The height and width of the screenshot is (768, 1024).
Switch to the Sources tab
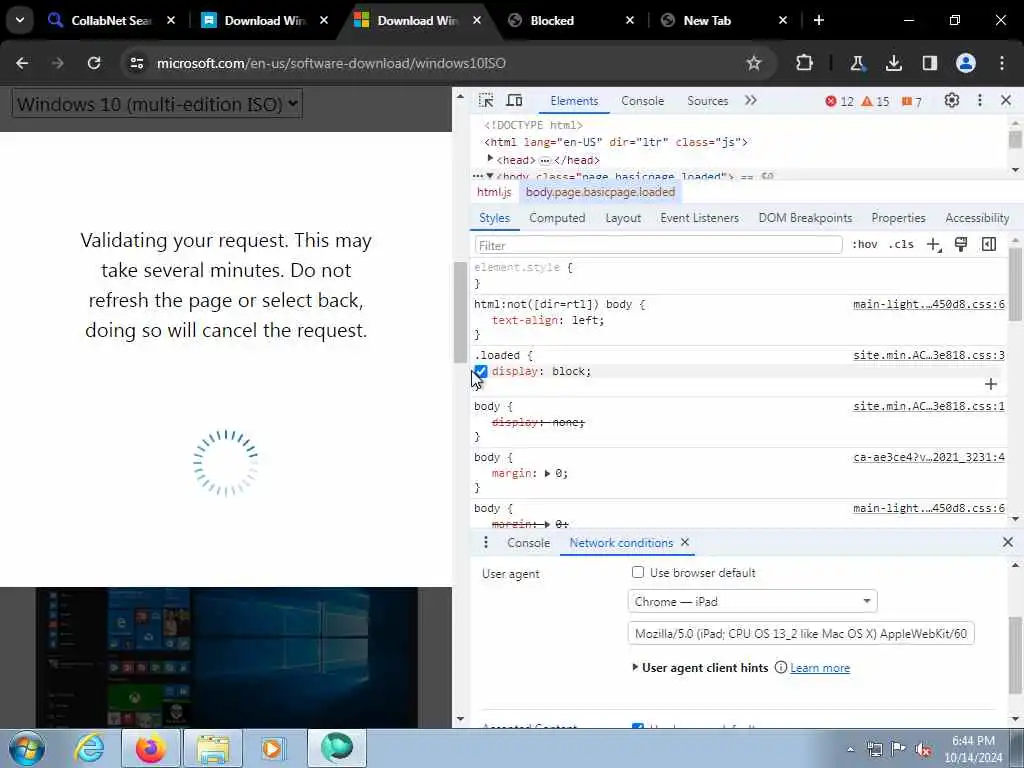pos(707,101)
